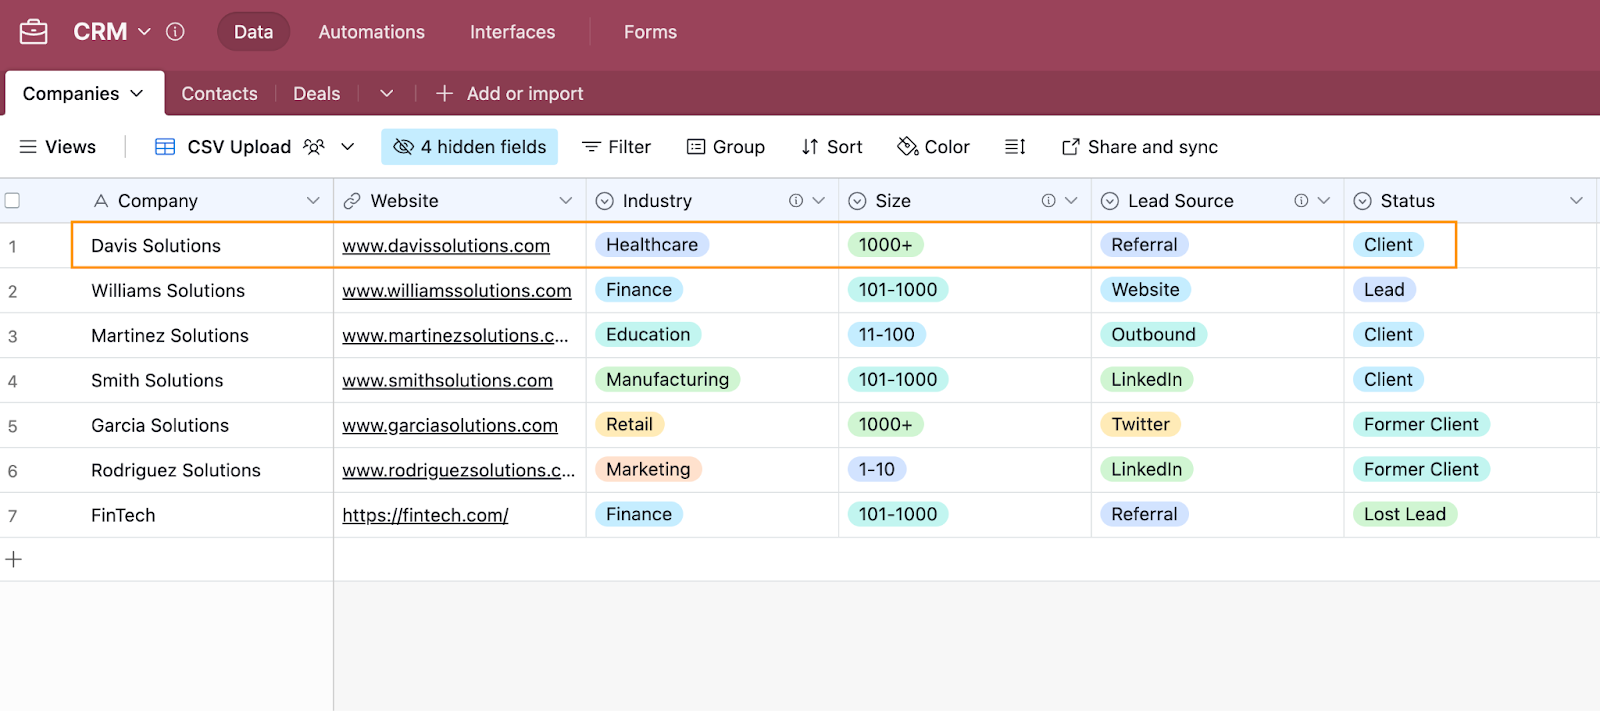Expand the more tables chevron after Deals
This screenshot has width=1600, height=711.
(x=387, y=93)
